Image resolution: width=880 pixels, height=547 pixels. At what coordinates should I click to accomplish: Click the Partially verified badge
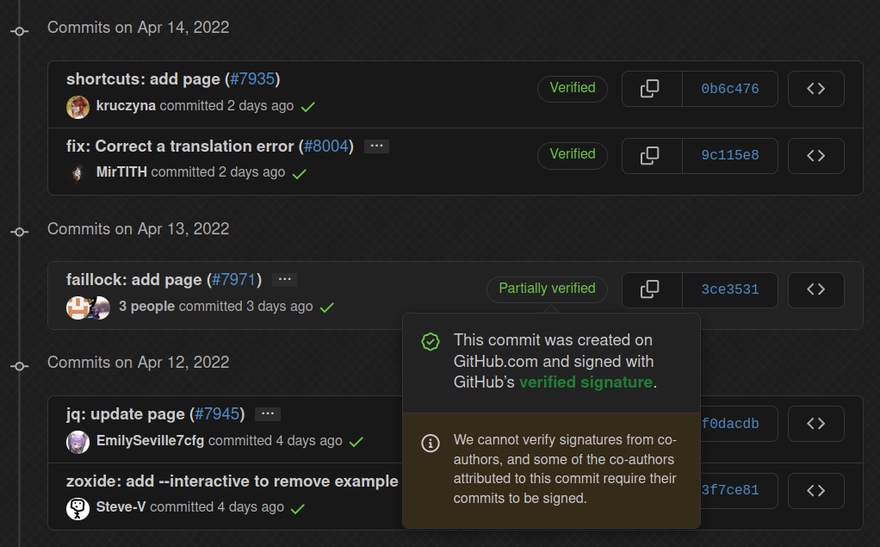tap(547, 289)
